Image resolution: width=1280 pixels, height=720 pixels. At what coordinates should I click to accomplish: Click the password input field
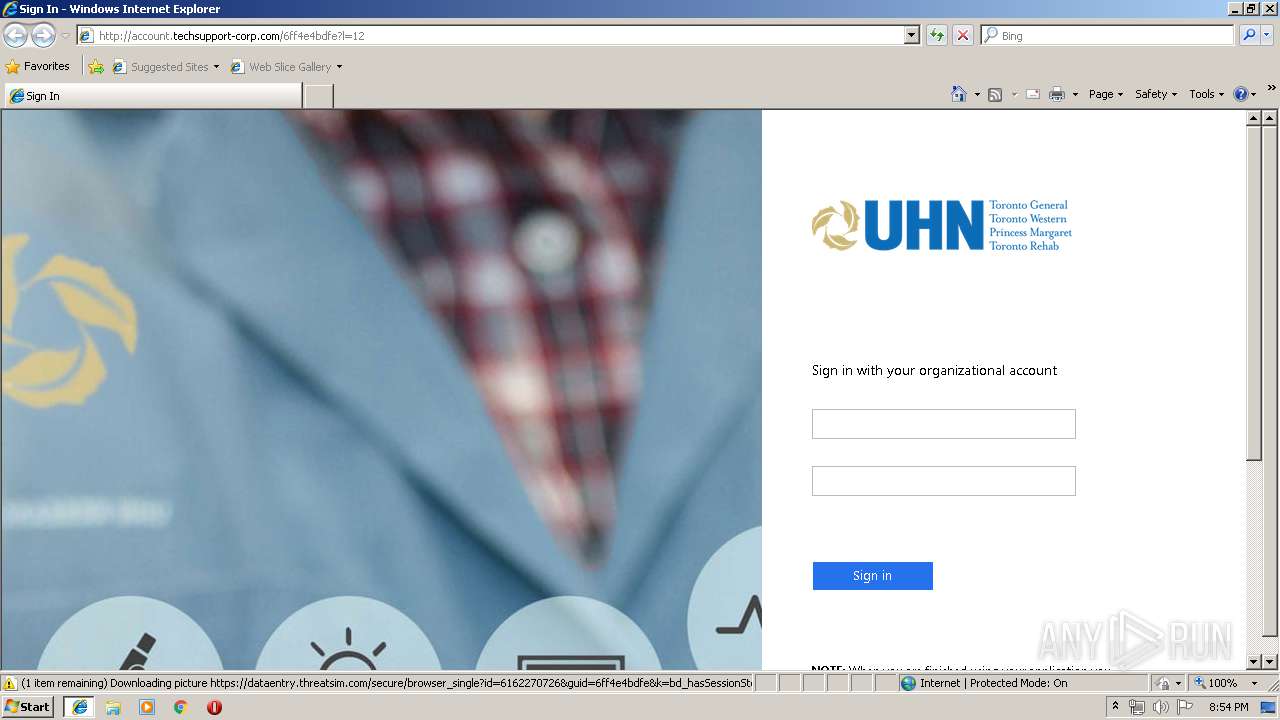943,481
